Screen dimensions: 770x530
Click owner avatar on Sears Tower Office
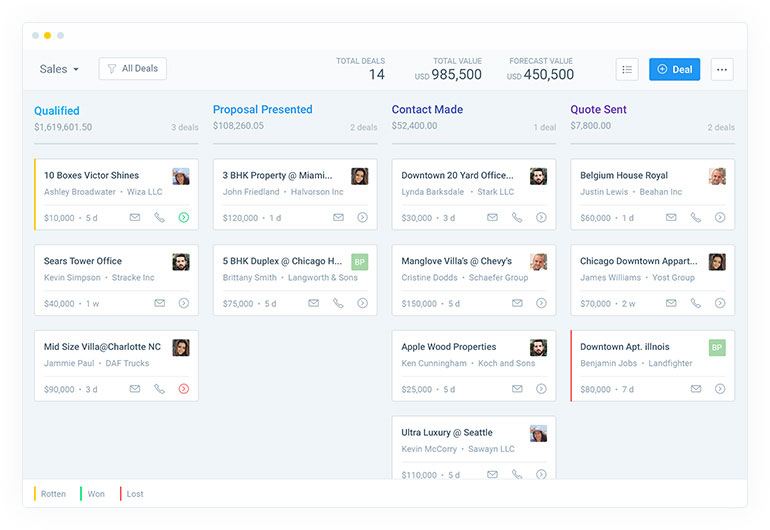click(x=181, y=262)
